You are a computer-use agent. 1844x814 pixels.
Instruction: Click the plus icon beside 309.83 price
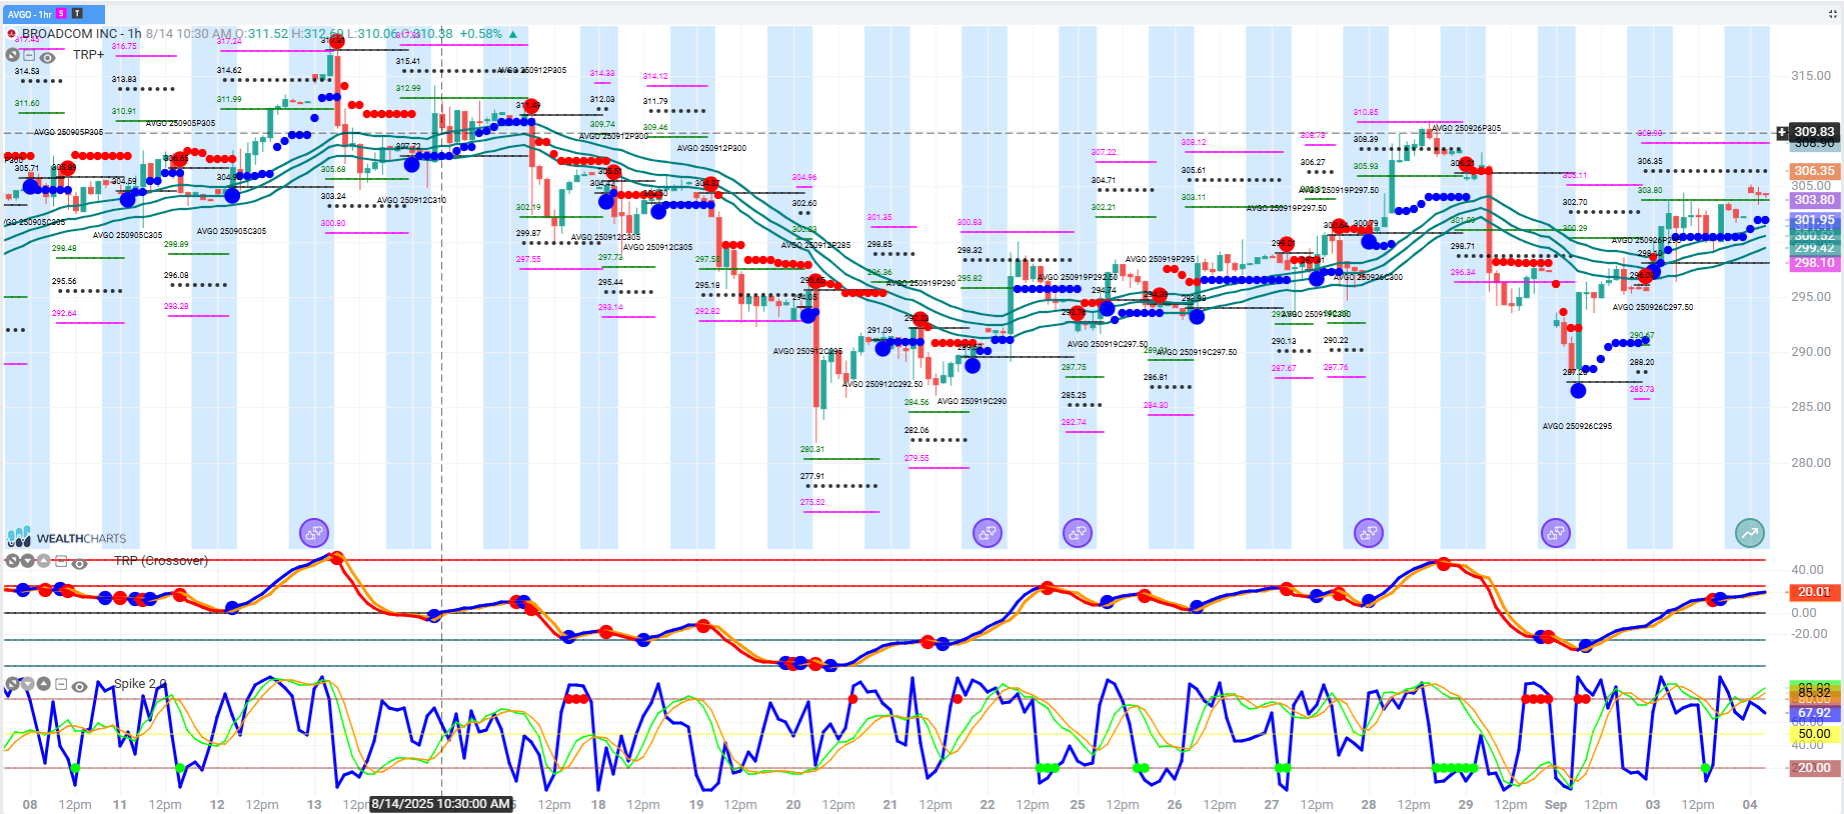pos(1781,132)
